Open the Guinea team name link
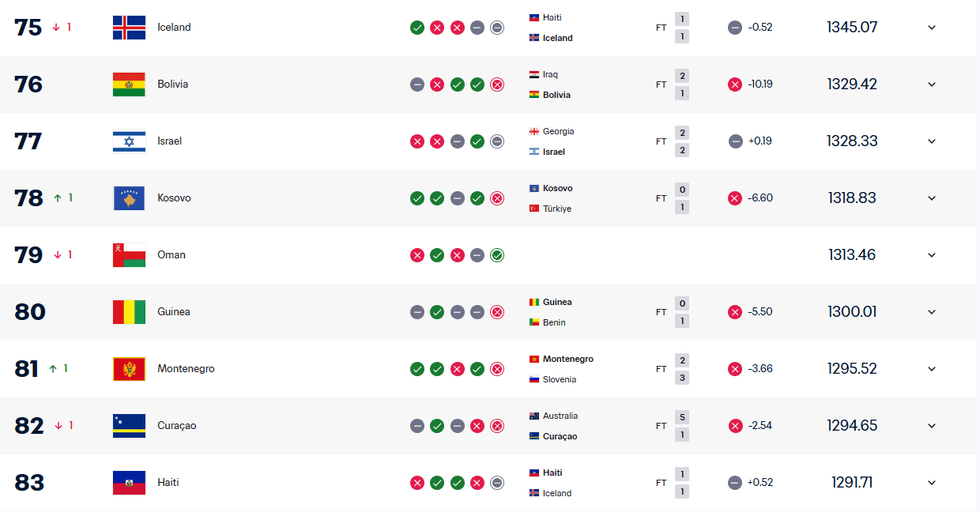 174,312
